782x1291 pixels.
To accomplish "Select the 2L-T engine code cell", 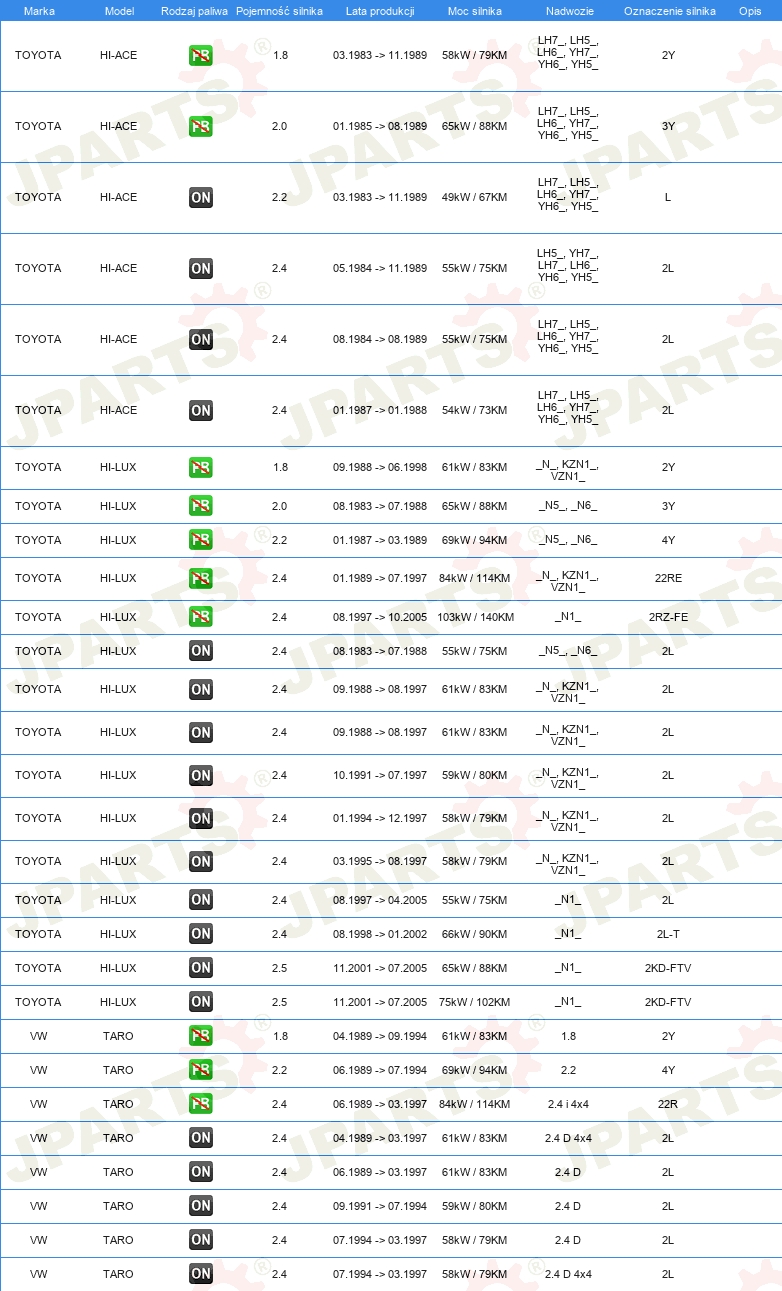I will (668, 934).
